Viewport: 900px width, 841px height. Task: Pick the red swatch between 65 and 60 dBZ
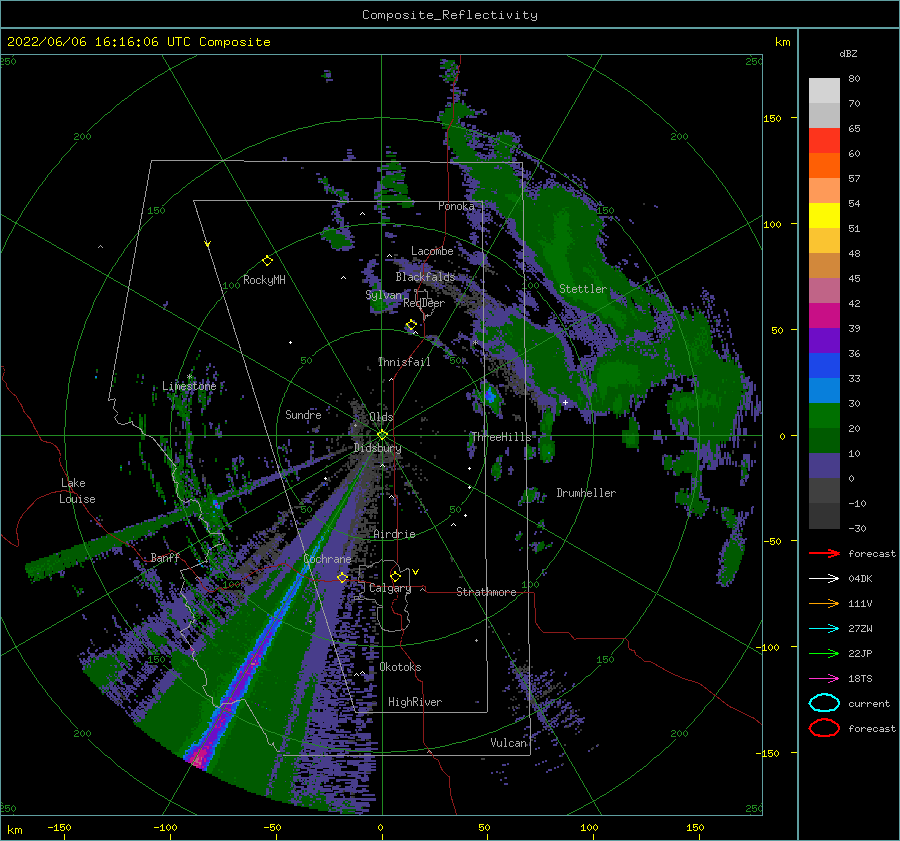coord(824,141)
